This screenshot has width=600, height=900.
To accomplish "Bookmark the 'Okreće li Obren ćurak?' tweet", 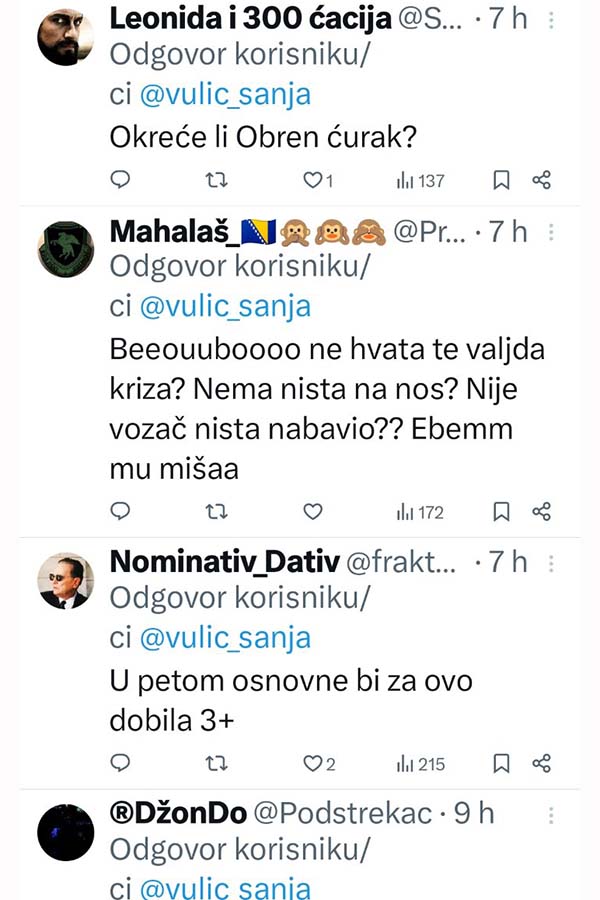I will pos(502,180).
